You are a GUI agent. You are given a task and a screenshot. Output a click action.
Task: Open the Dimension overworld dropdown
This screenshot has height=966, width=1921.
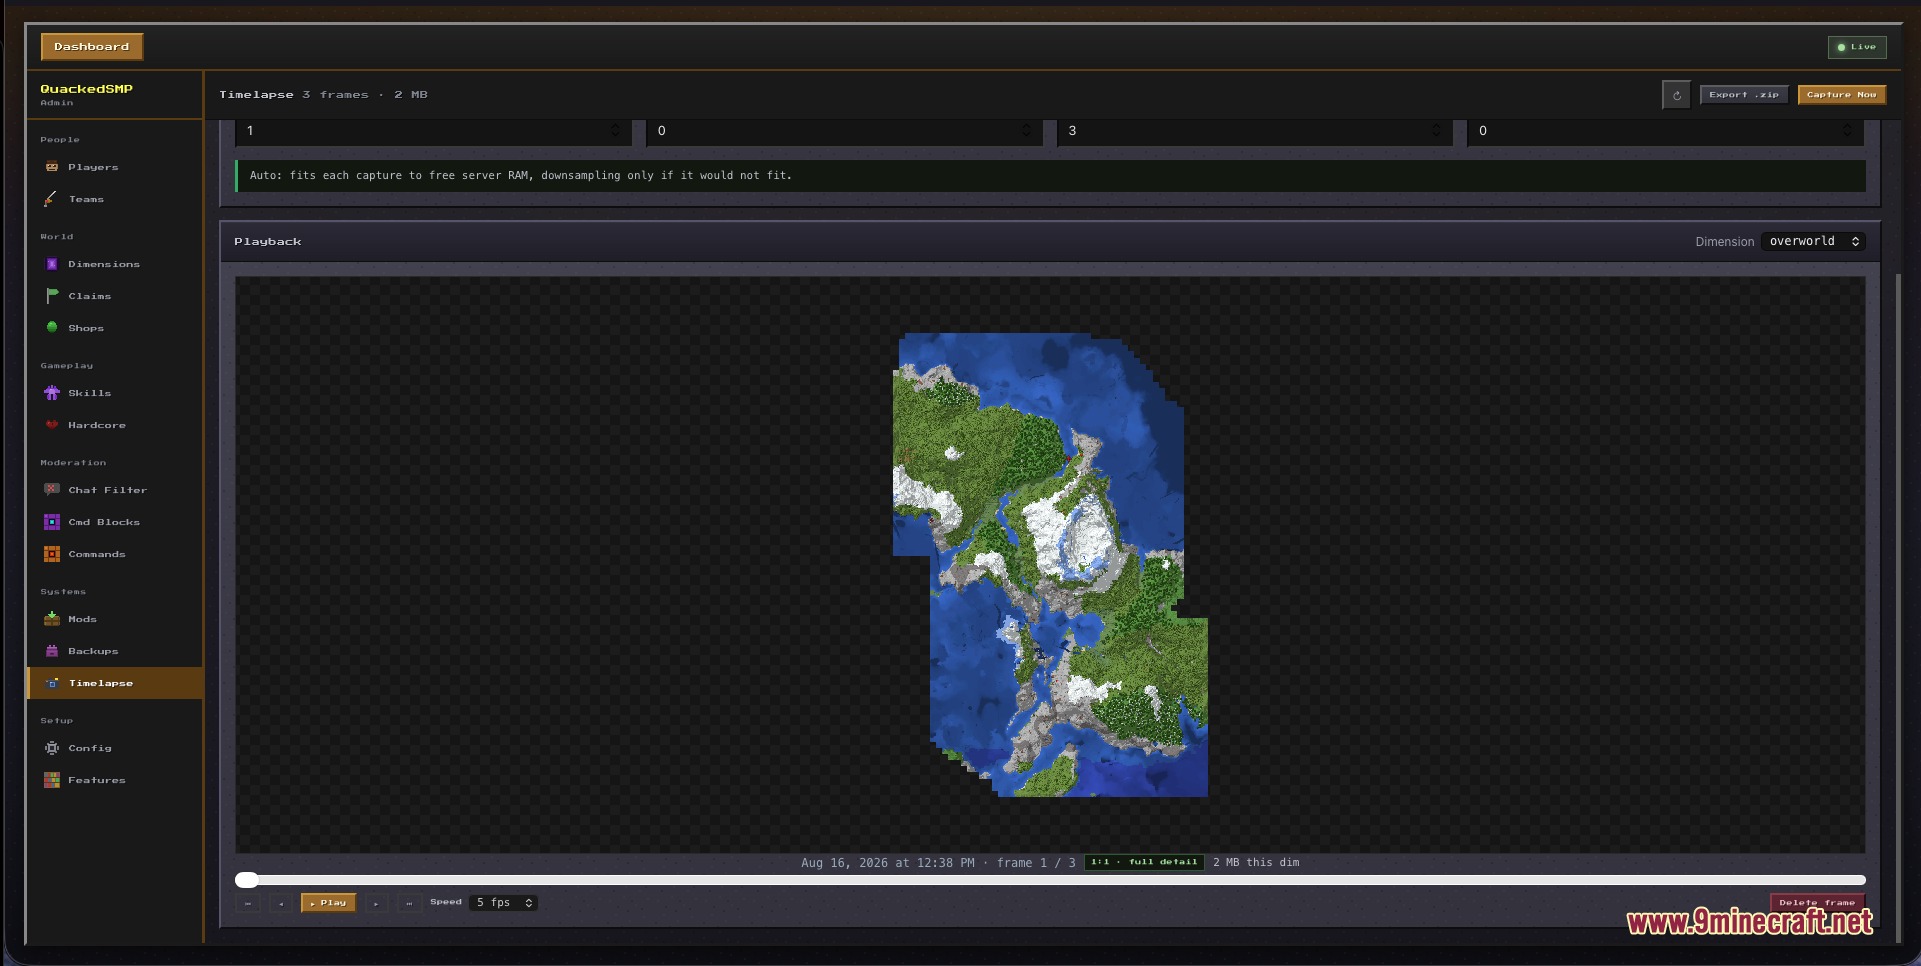[x=1813, y=241]
